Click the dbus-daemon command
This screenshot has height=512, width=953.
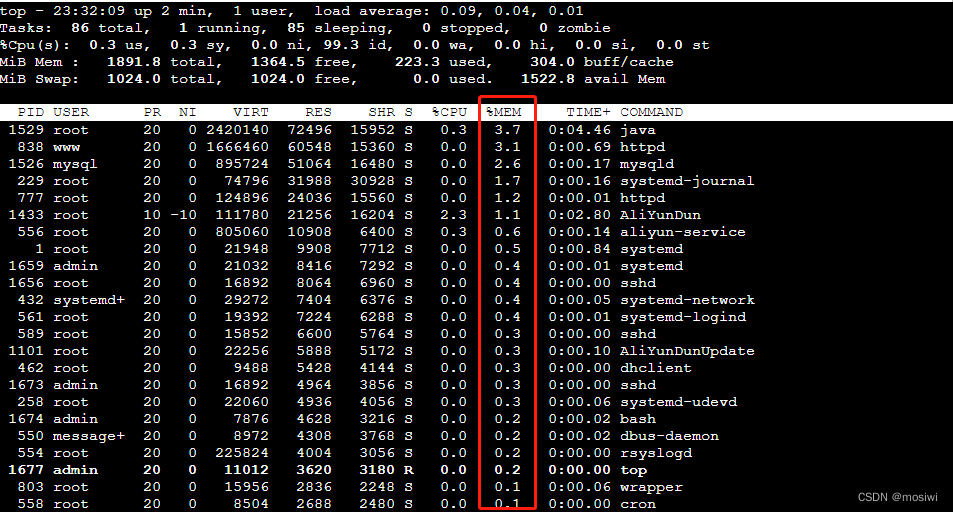coord(669,437)
